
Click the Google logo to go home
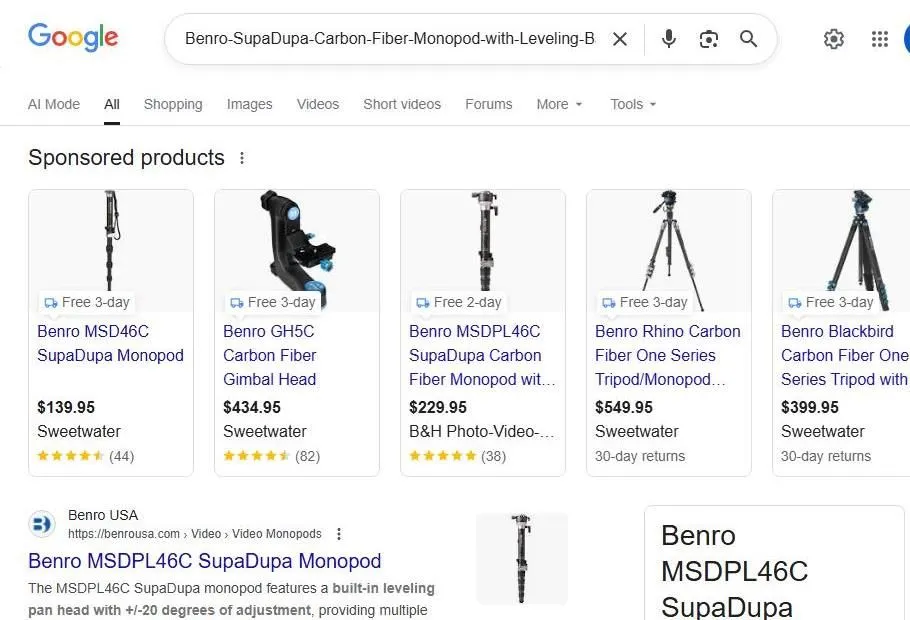click(73, 37)
